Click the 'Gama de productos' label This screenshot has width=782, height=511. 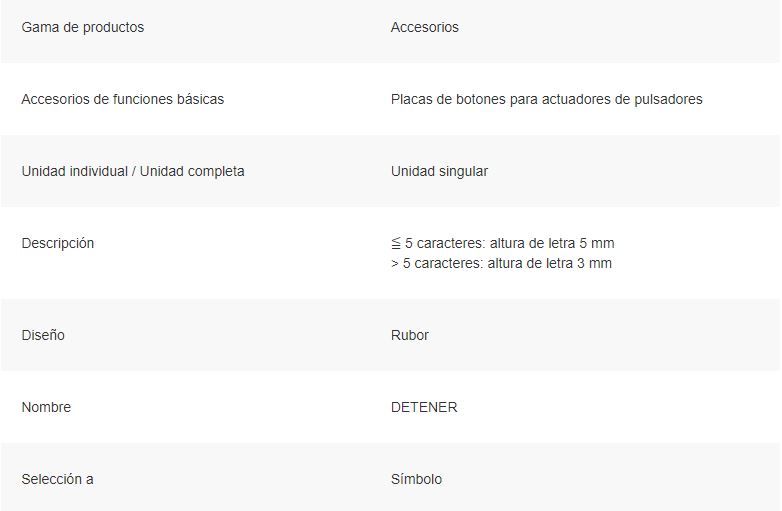pos(83,27)
